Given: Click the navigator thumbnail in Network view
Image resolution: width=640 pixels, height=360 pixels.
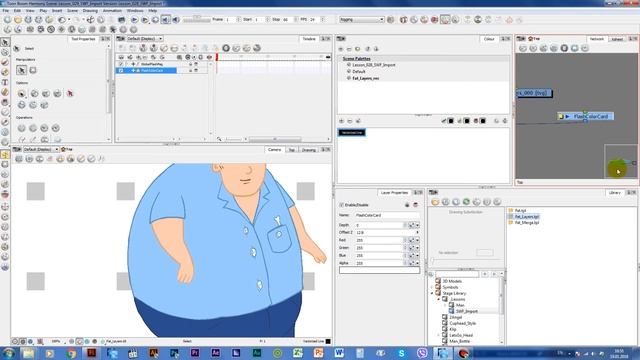Looking at the screenshot, I should tap(621, 162).
